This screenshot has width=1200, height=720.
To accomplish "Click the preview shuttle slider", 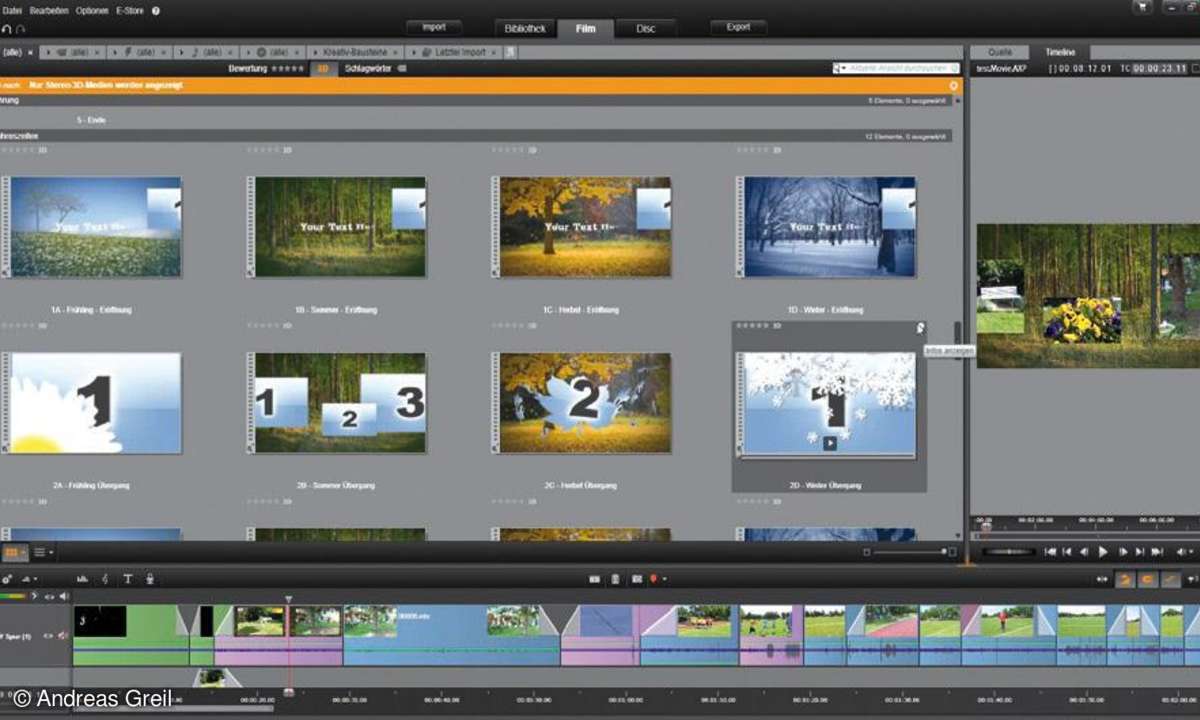I will point(1007,551).
